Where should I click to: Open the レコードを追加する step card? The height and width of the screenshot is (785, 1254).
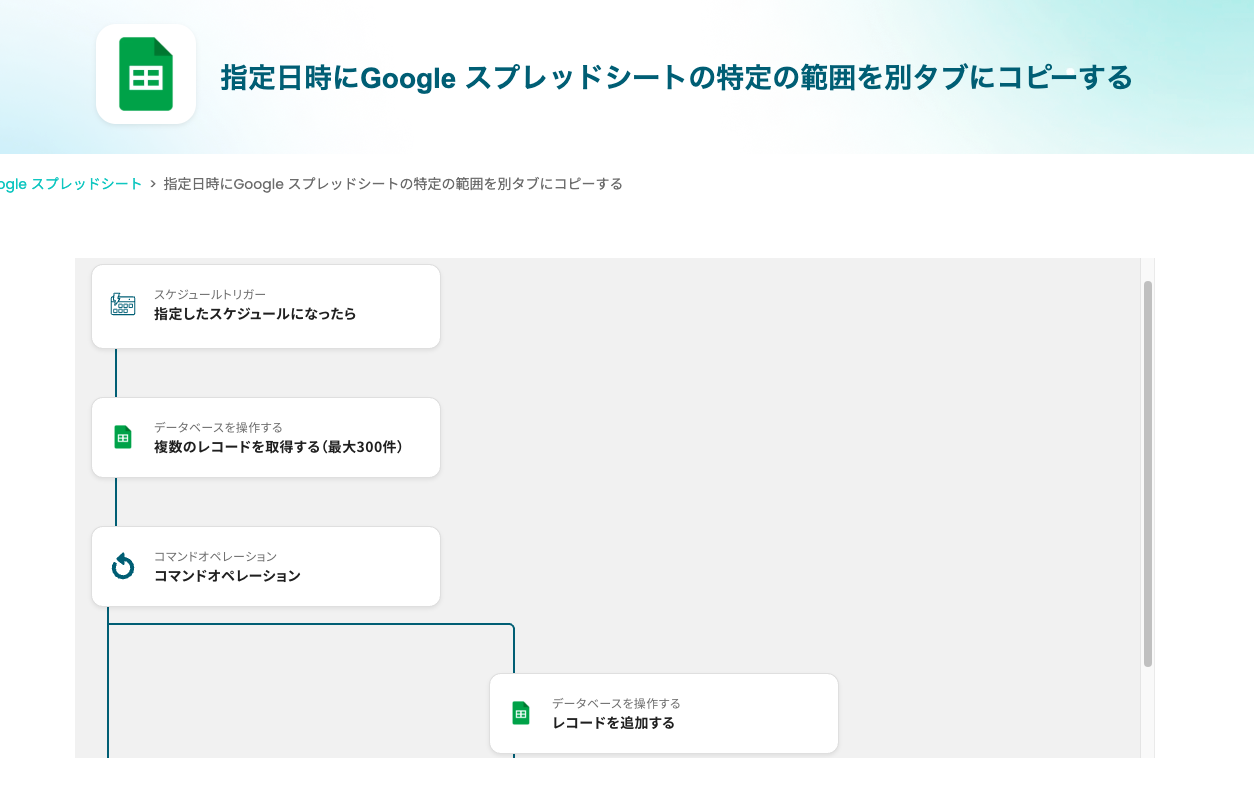click(x=664, y=713)
